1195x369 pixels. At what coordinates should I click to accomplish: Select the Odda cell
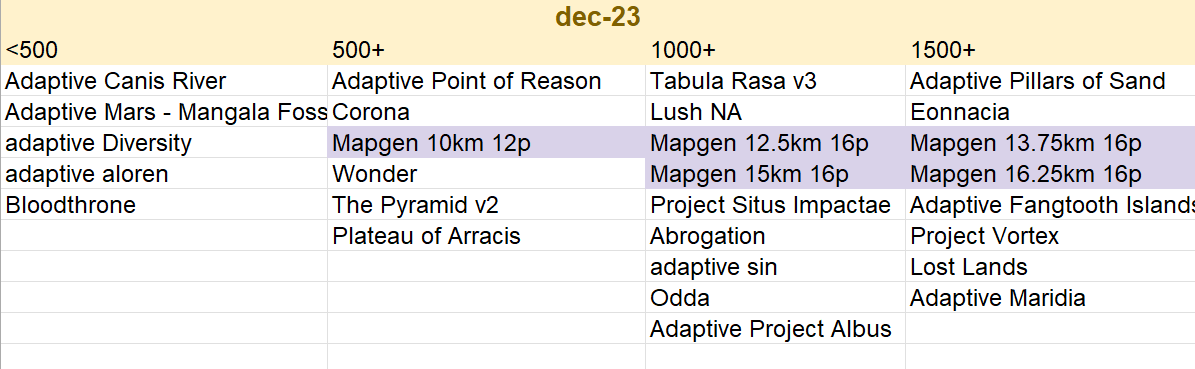tap(775, 297)
